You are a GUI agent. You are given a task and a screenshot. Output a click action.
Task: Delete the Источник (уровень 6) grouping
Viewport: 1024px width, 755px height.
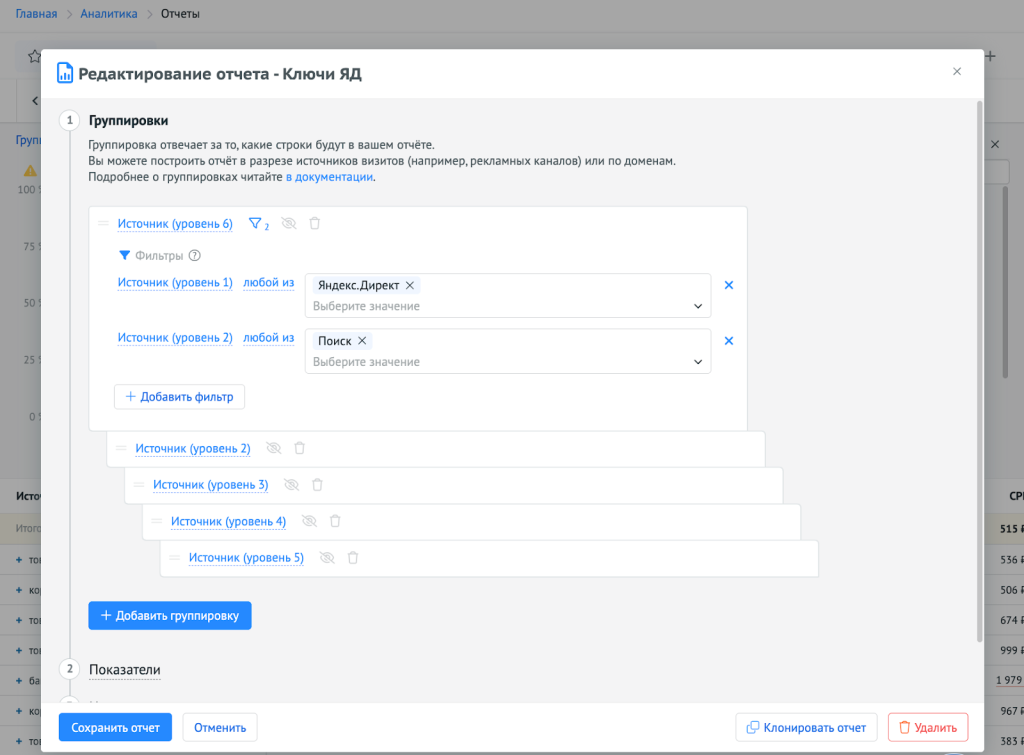[315, 224]
